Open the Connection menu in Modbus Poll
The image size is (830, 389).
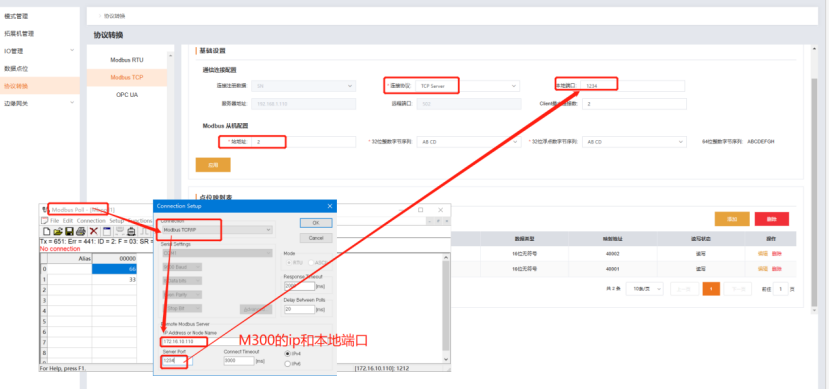[91, 220]
